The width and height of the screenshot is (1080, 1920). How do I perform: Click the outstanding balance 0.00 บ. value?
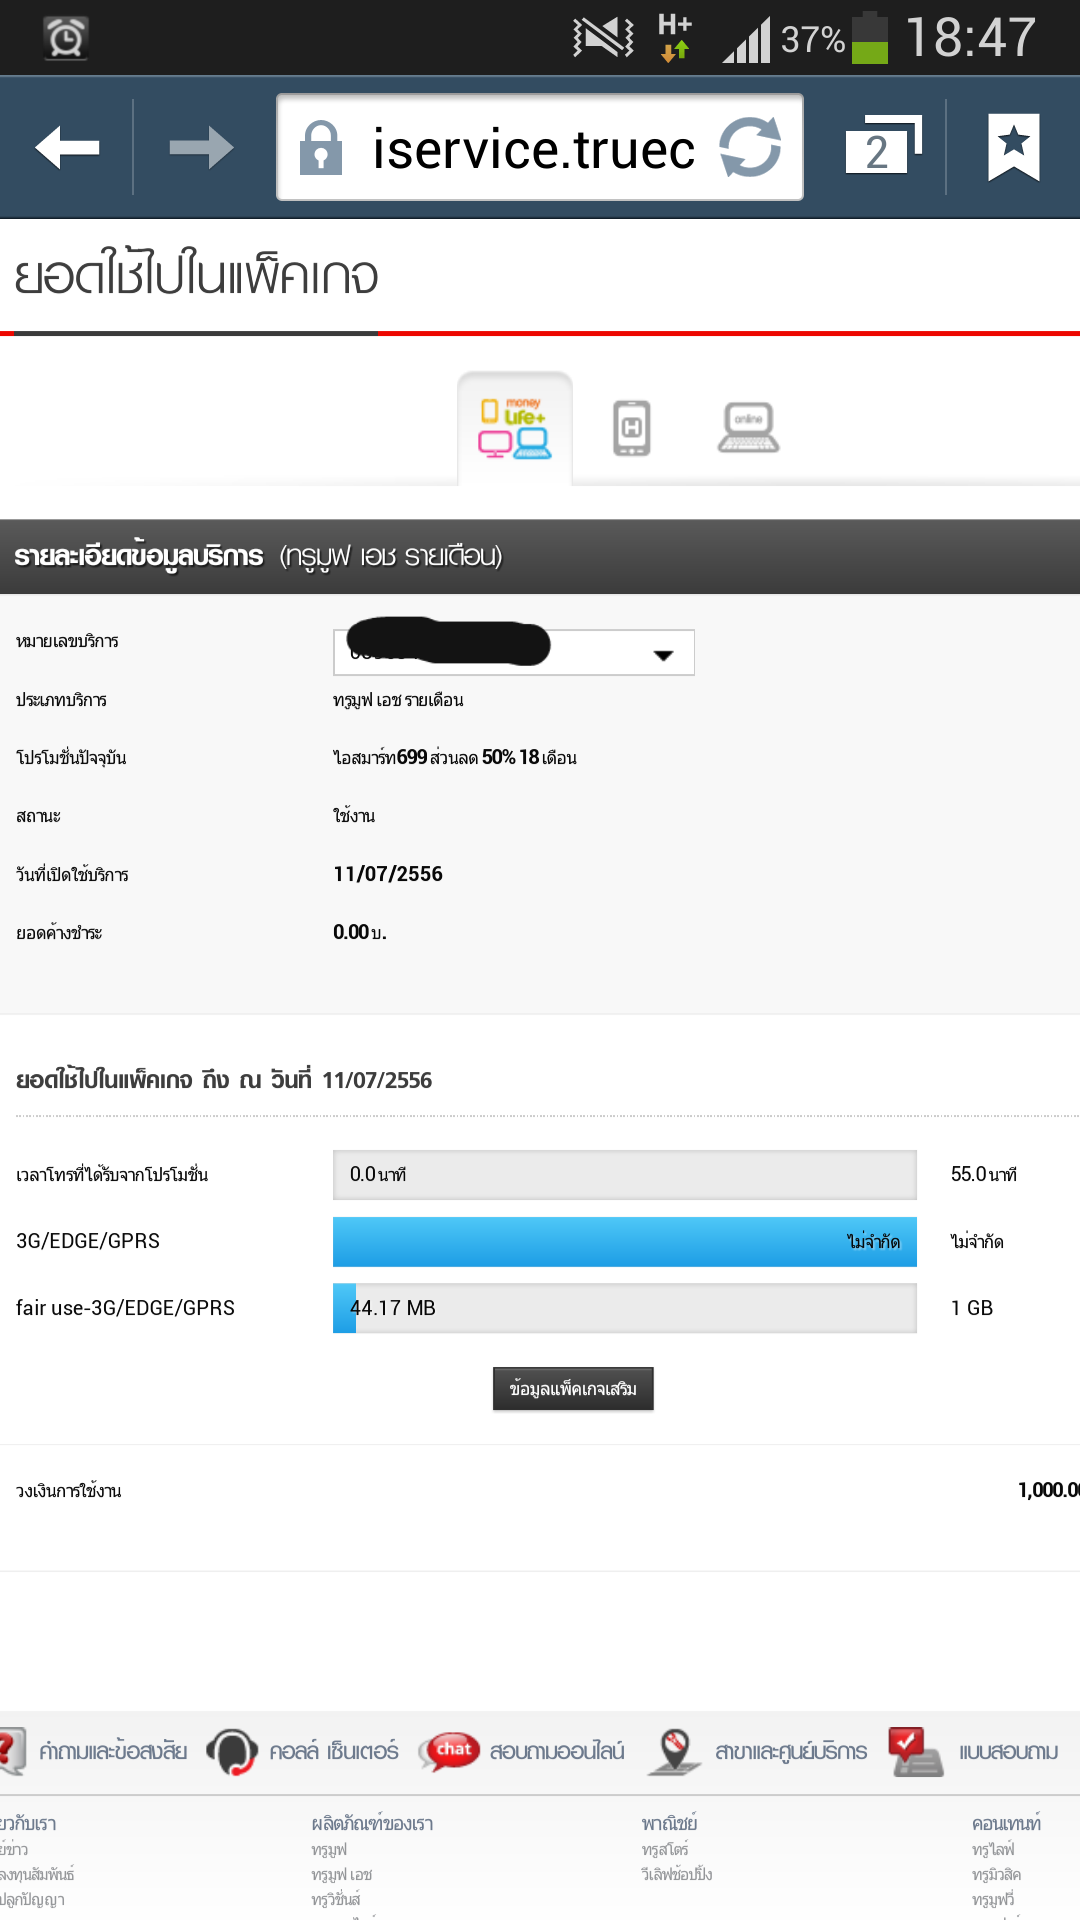360,932
